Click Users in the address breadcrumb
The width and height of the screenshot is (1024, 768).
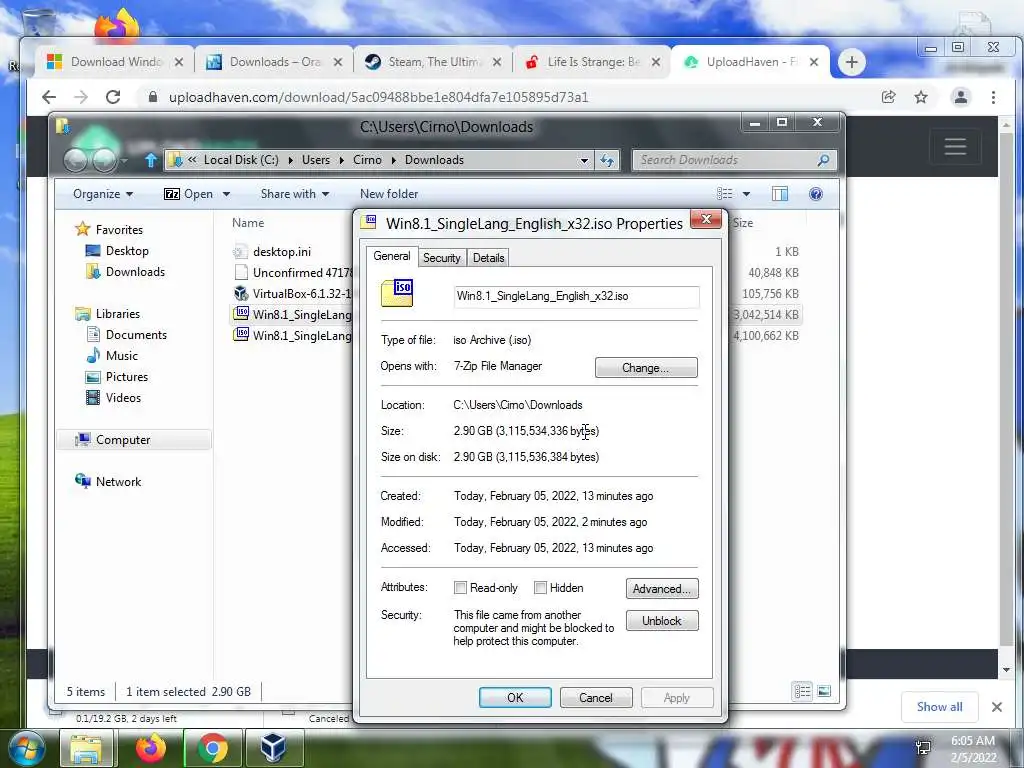click(315, 160)
